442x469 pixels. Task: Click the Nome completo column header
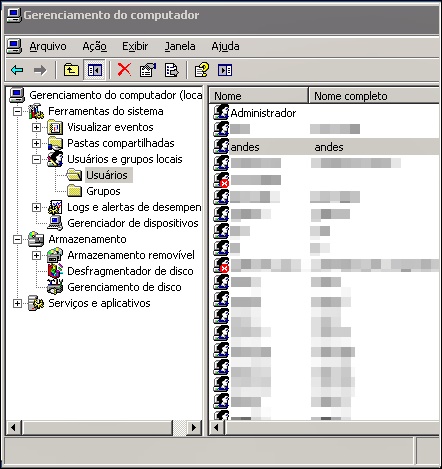373,96
